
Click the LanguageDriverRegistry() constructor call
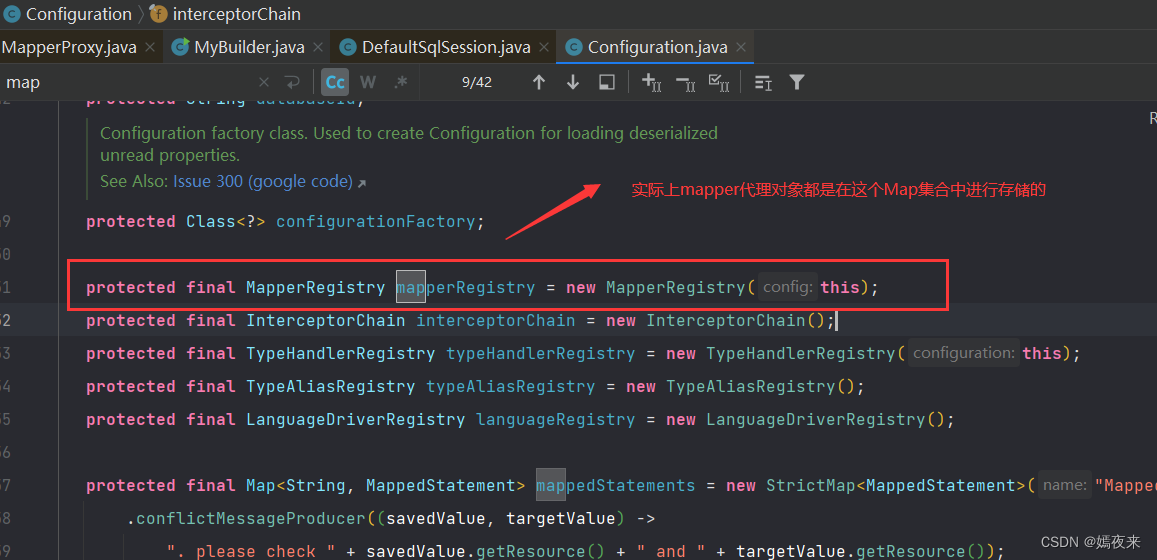point(825,420)
